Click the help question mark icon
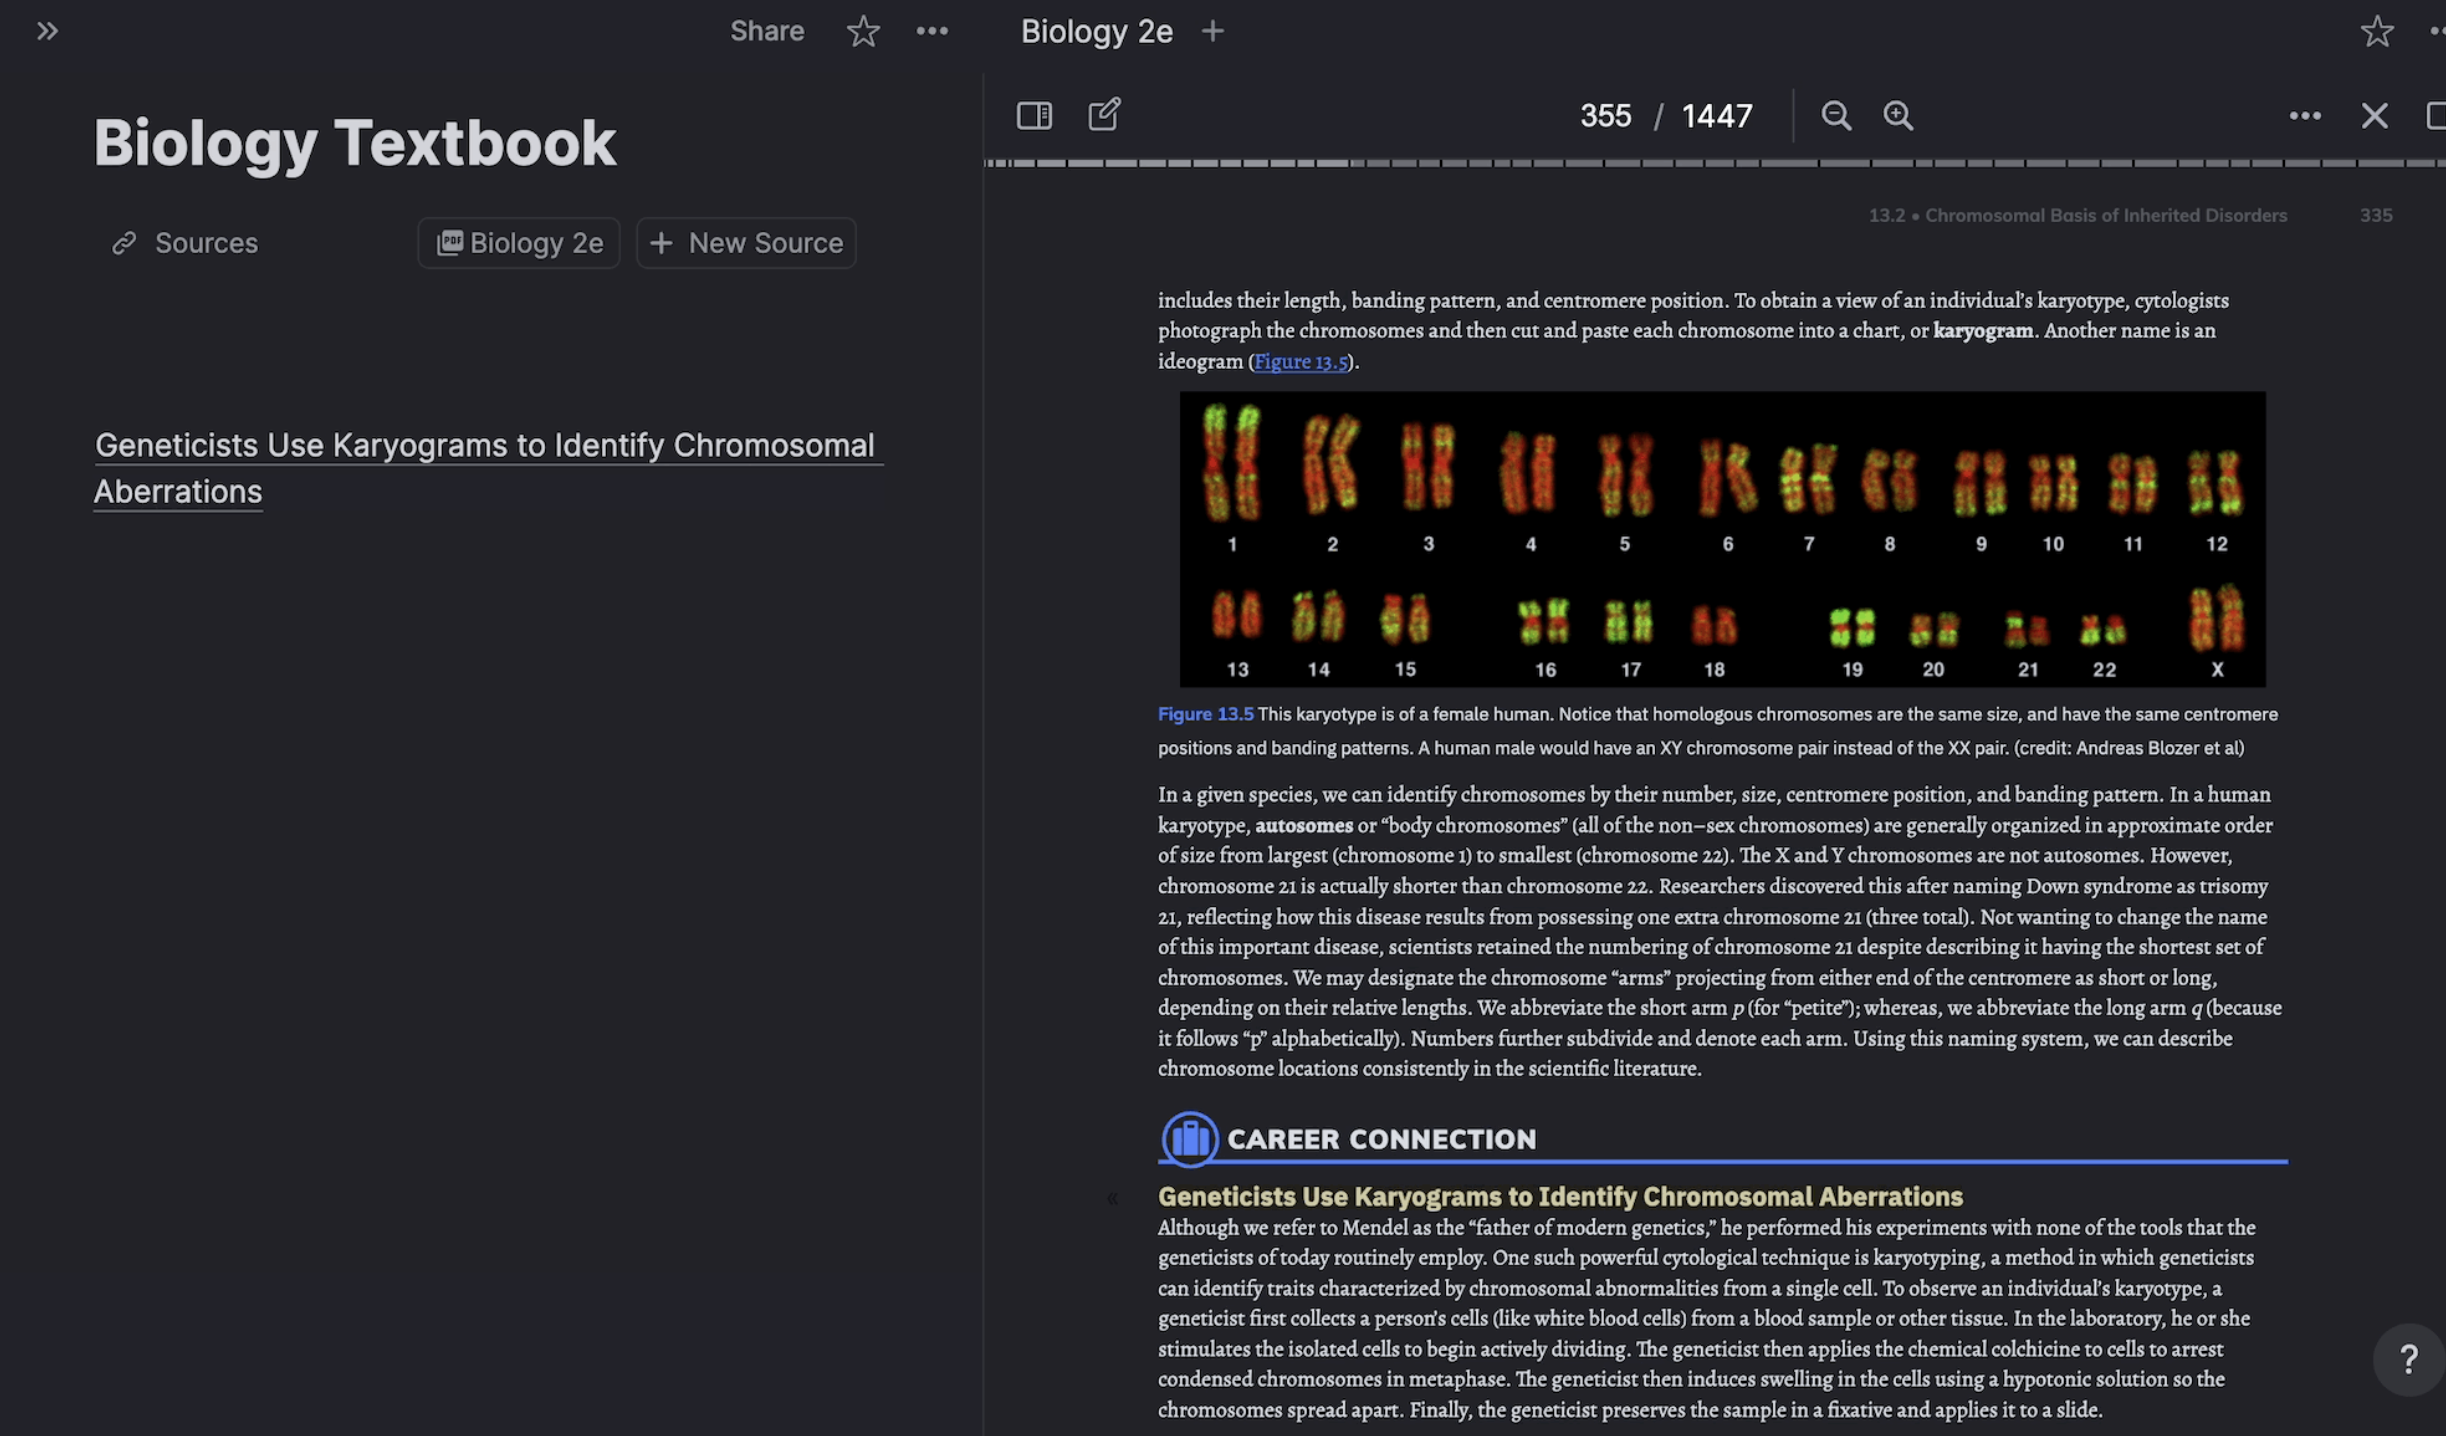This screenshot has width=2446, height=1436. (x=2408, y=1359)
